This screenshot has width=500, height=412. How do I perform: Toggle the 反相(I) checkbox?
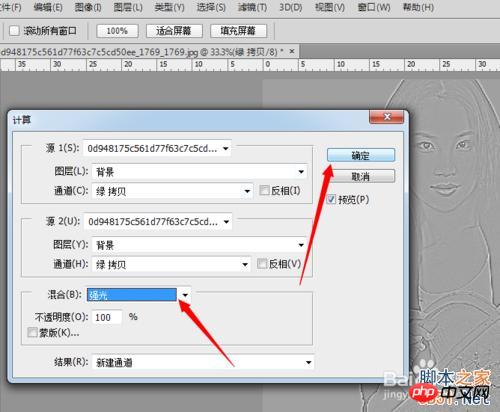coord(264,190)
